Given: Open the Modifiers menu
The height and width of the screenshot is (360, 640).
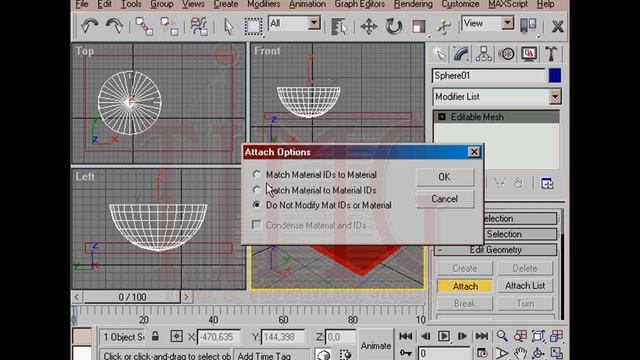Looking at the screenshot, I should [x=263, y=4].
